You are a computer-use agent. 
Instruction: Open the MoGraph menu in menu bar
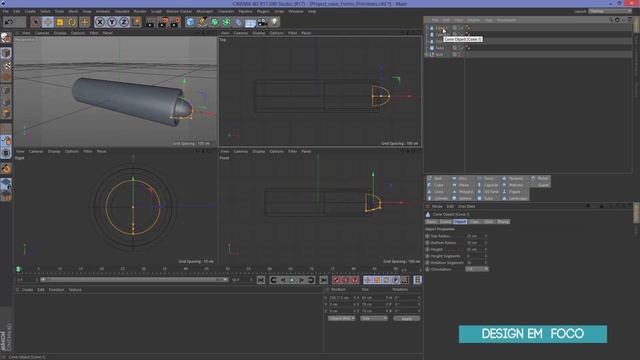pyautogui.click(x=204, y=11)
